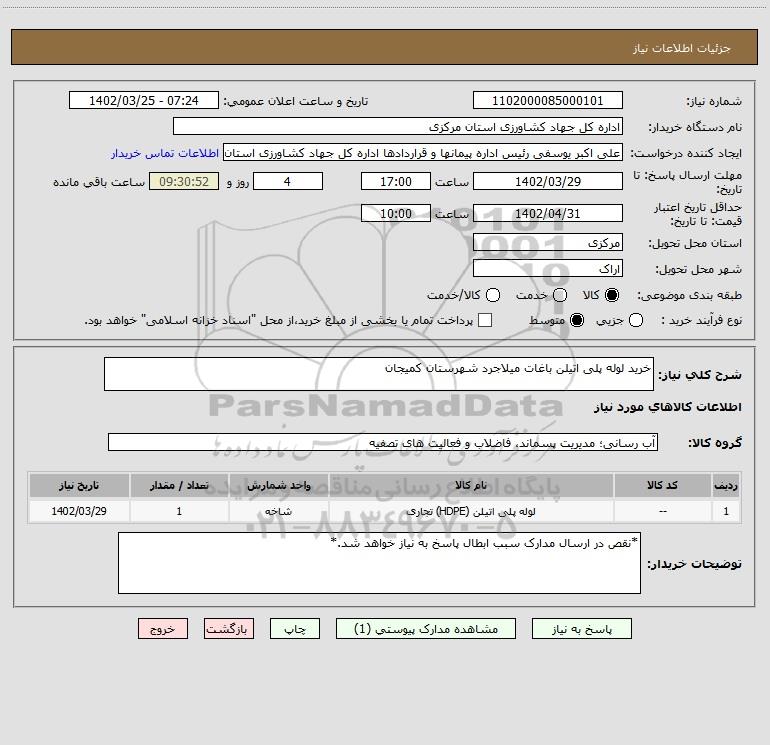The width and height of the screenshot is (770, 745).
Task: Click the need number field 1102000085000101
Action: pos(548,101)
